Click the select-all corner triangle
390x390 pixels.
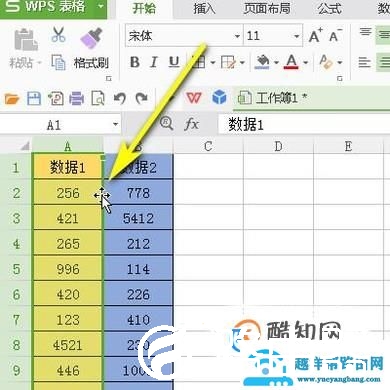tap(25, 146)
